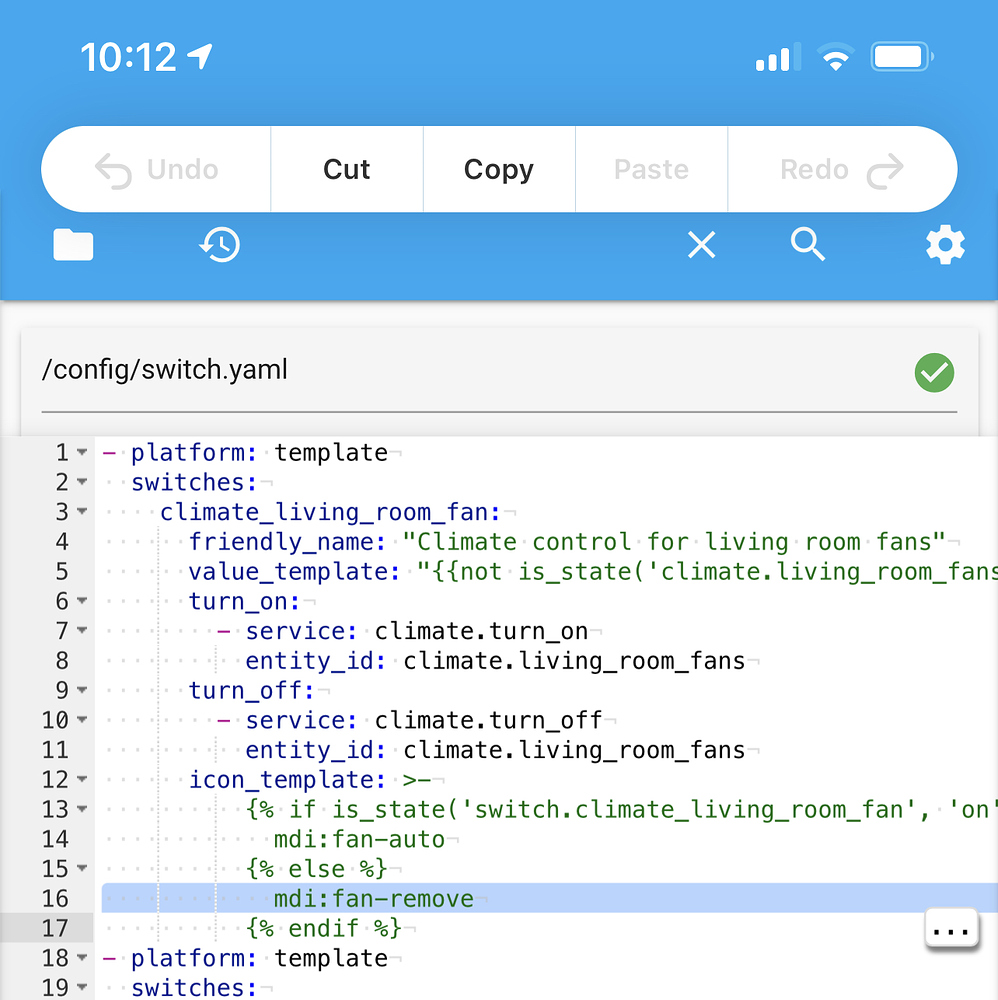Tap Paste in the edit menu
The width and height of the screenshot is (998, 1000).
tap(651, 170)
